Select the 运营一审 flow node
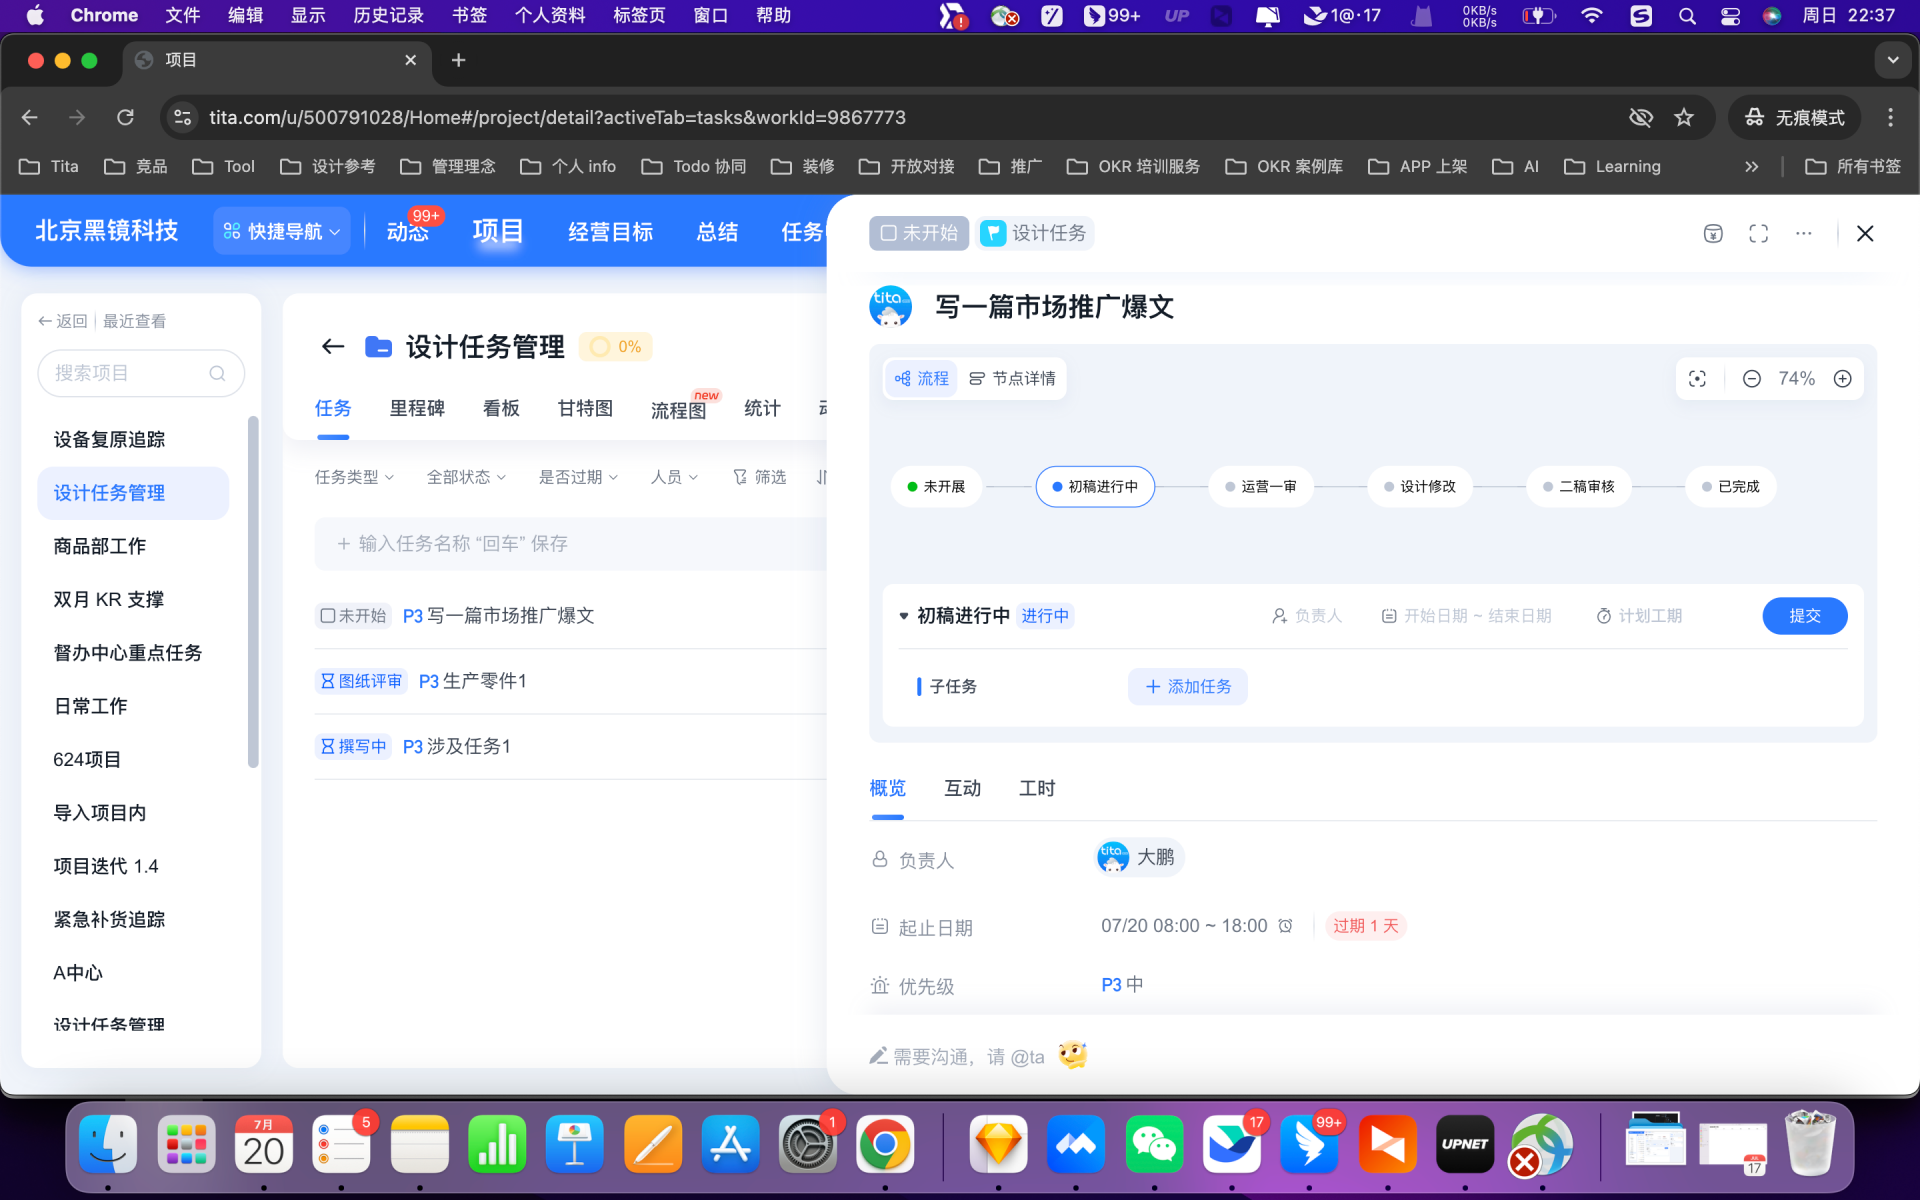 1260,487
